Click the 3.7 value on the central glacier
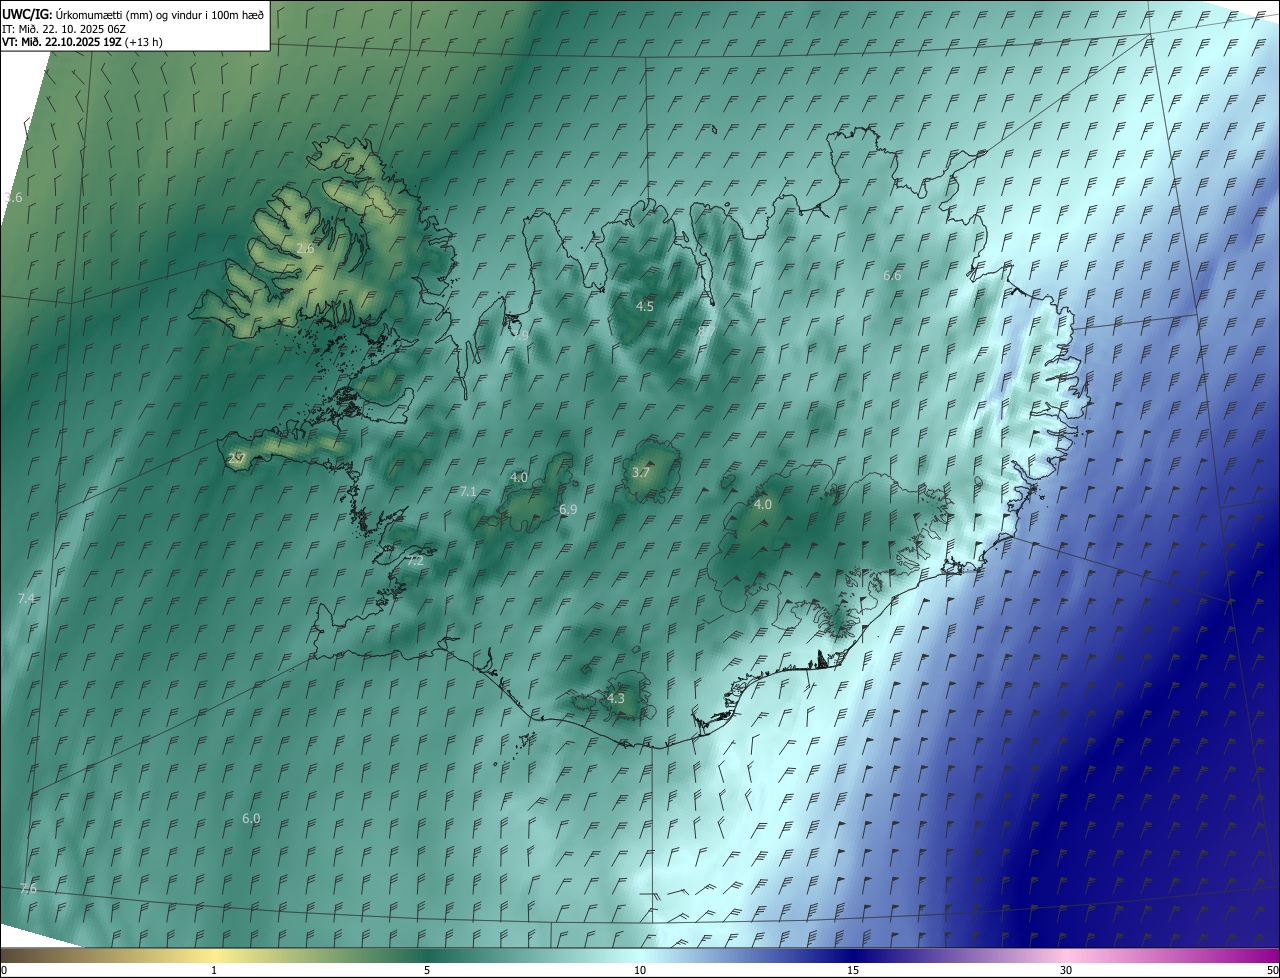Viewport: 1280px width, 978px height. (x=641, y=472)
